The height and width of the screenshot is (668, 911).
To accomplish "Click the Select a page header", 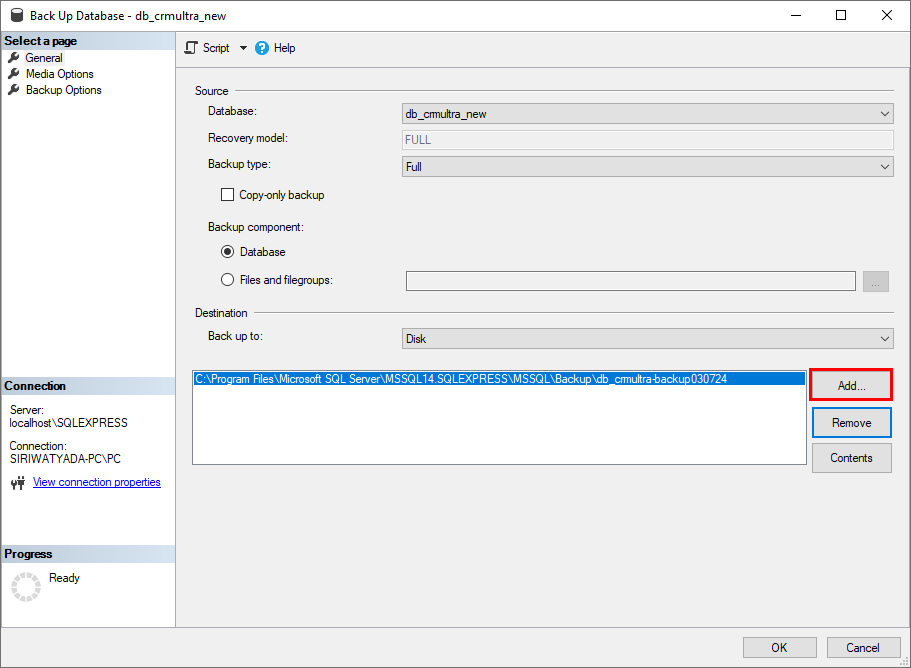I will click(x=88, y=41).
